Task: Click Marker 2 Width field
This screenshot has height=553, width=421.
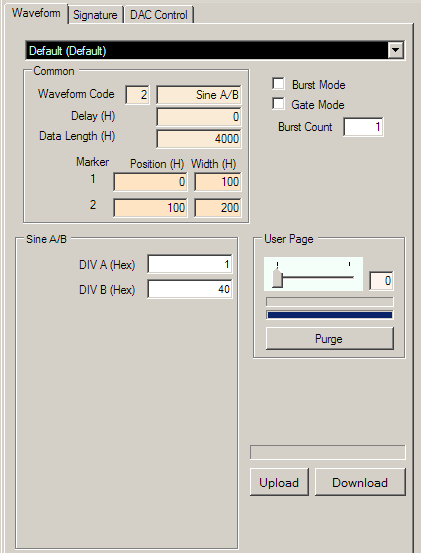Action: pos(218,208)
